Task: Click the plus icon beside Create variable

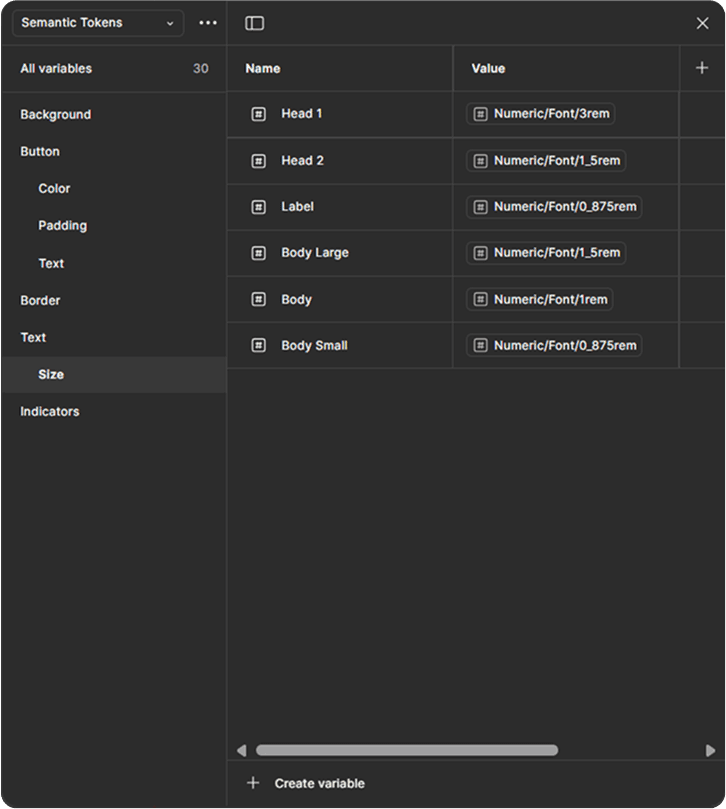Action: pos(253,783)
